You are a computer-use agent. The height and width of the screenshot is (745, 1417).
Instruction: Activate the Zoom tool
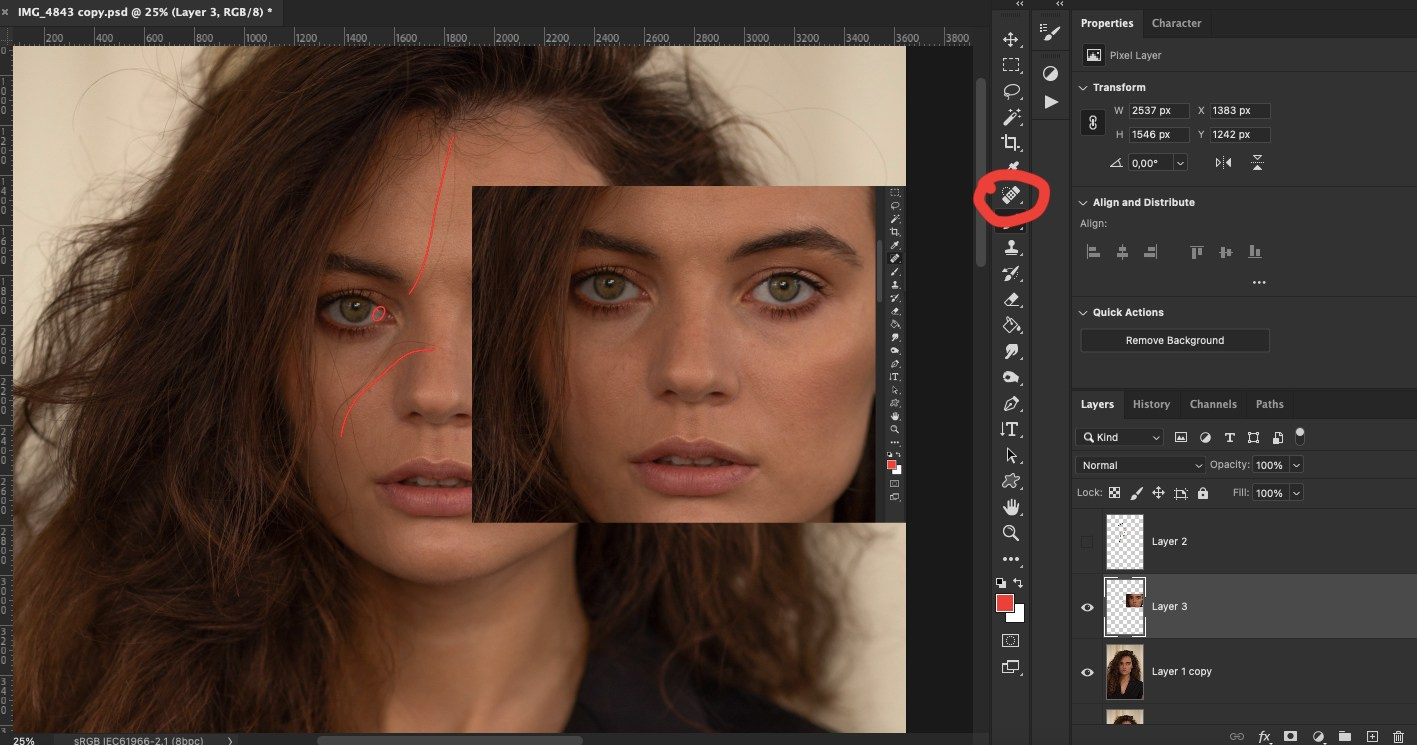1011,533
